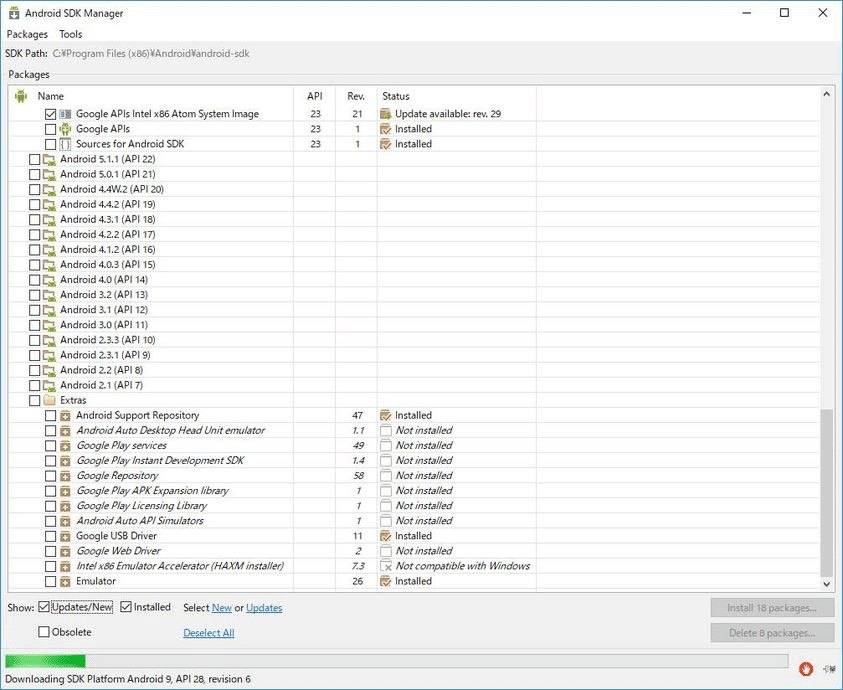Click the scroll up arrow of package list
Screen dimensions: 843x690
(x=826, y=94)
